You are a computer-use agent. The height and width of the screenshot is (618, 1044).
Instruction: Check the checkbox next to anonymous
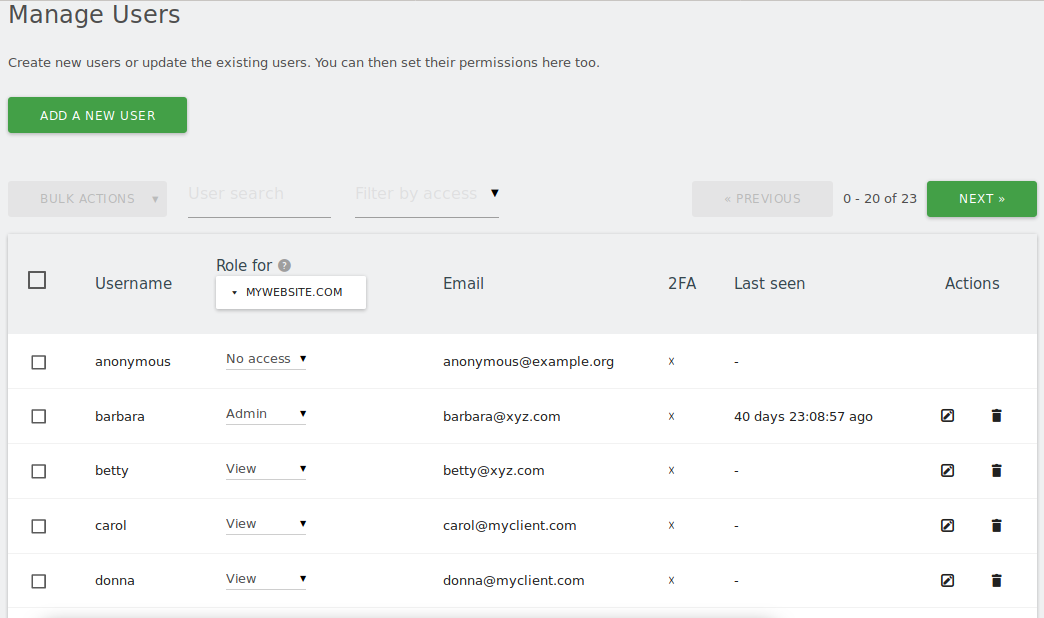[38, 362]
